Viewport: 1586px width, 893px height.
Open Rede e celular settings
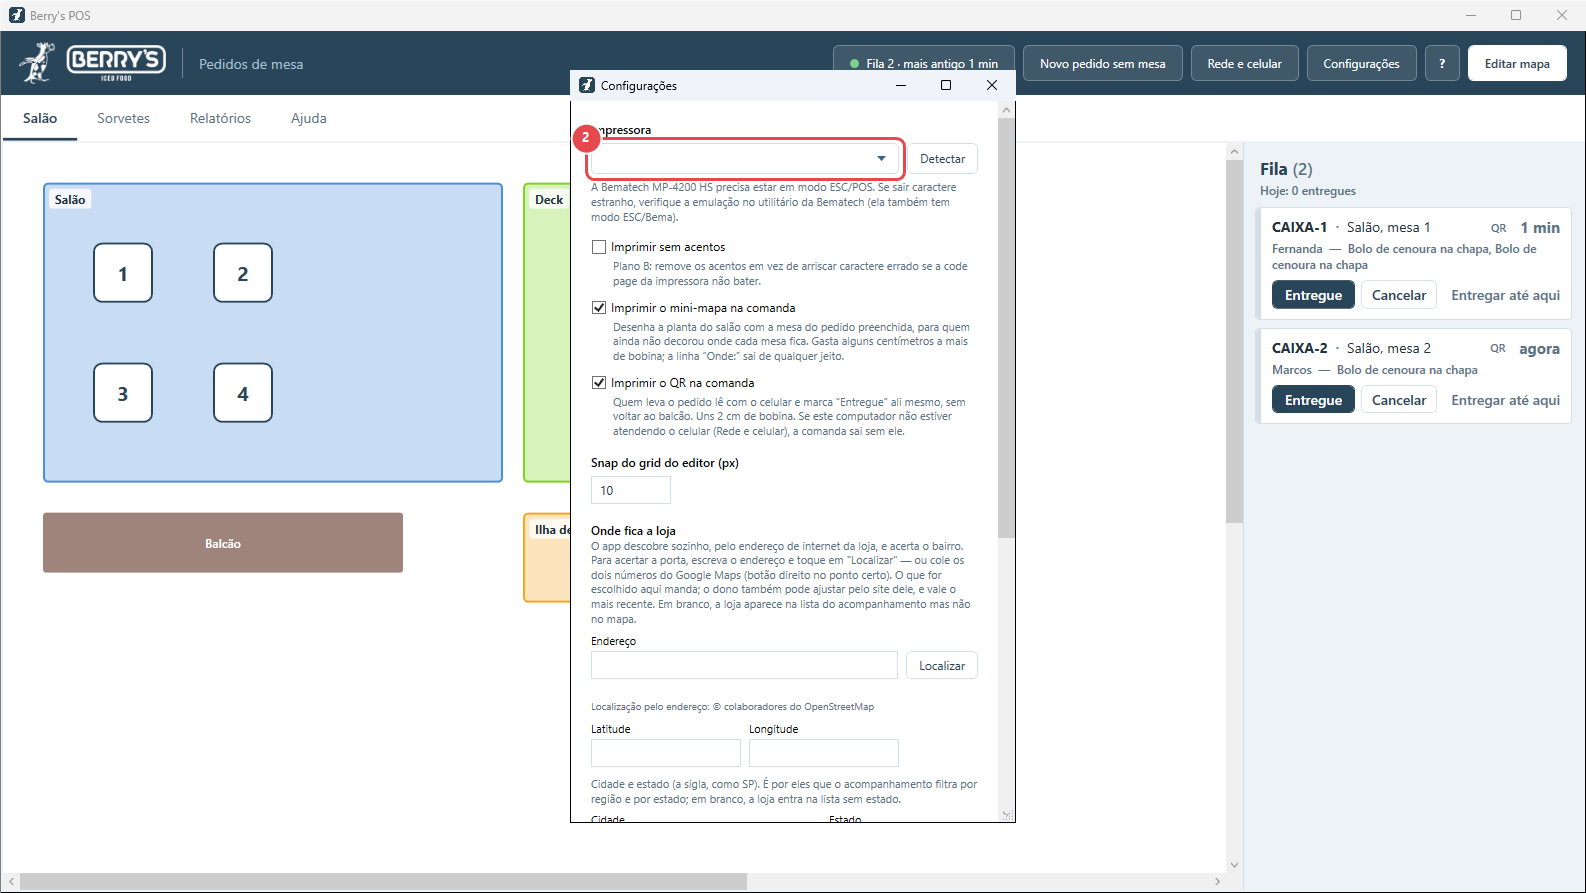(1244, 63)
